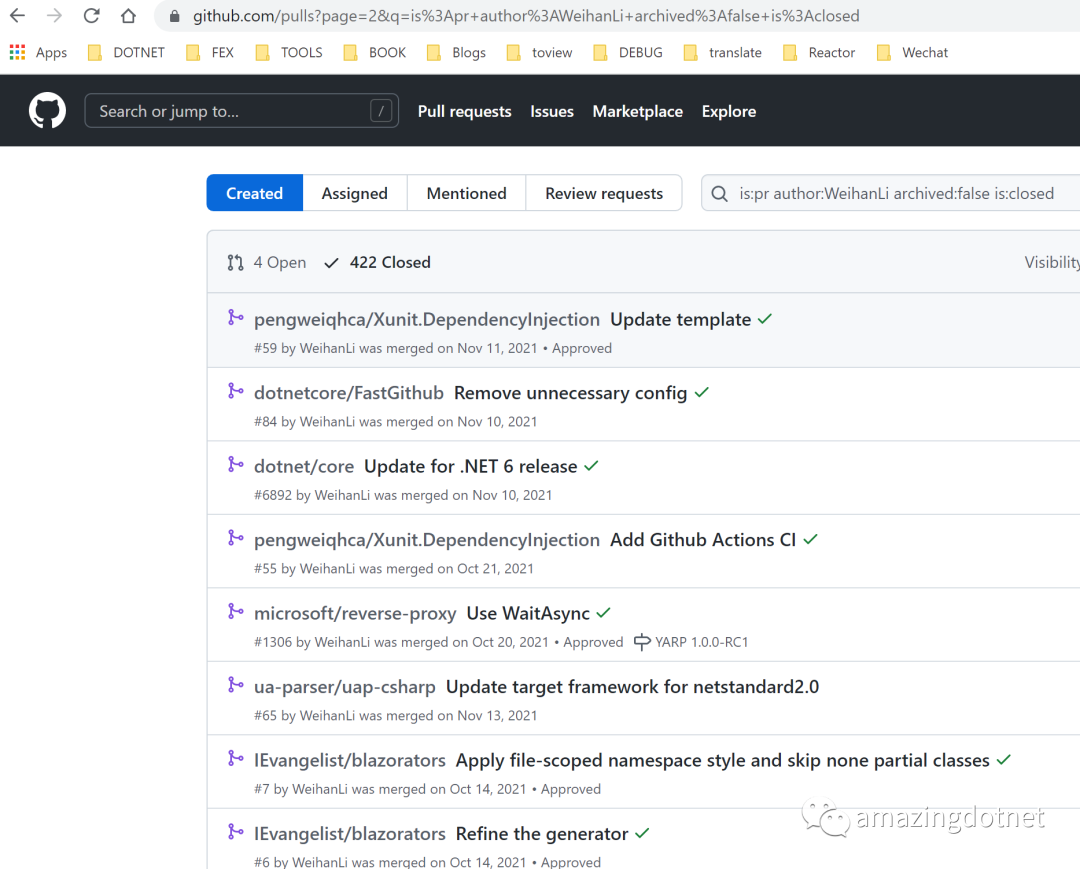Open Refine the generator pull request
1080x869 pixels.
pos(542,834)
